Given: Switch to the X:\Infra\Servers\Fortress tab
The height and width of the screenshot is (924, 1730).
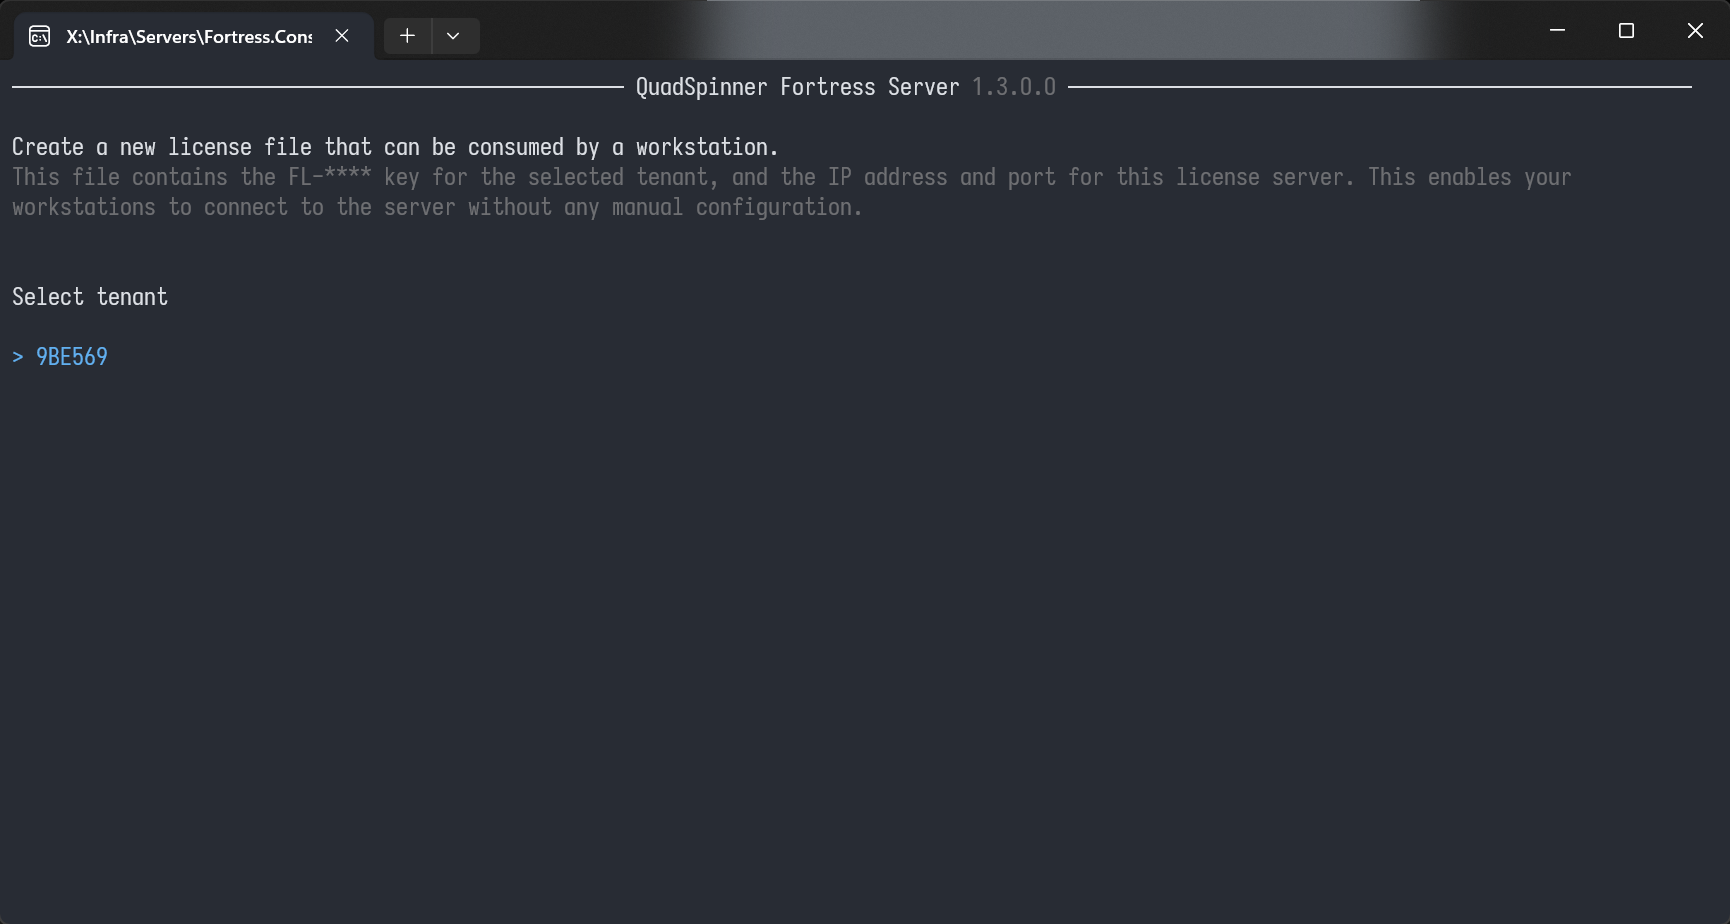Looking at the screenshot, I should [189, 37].
